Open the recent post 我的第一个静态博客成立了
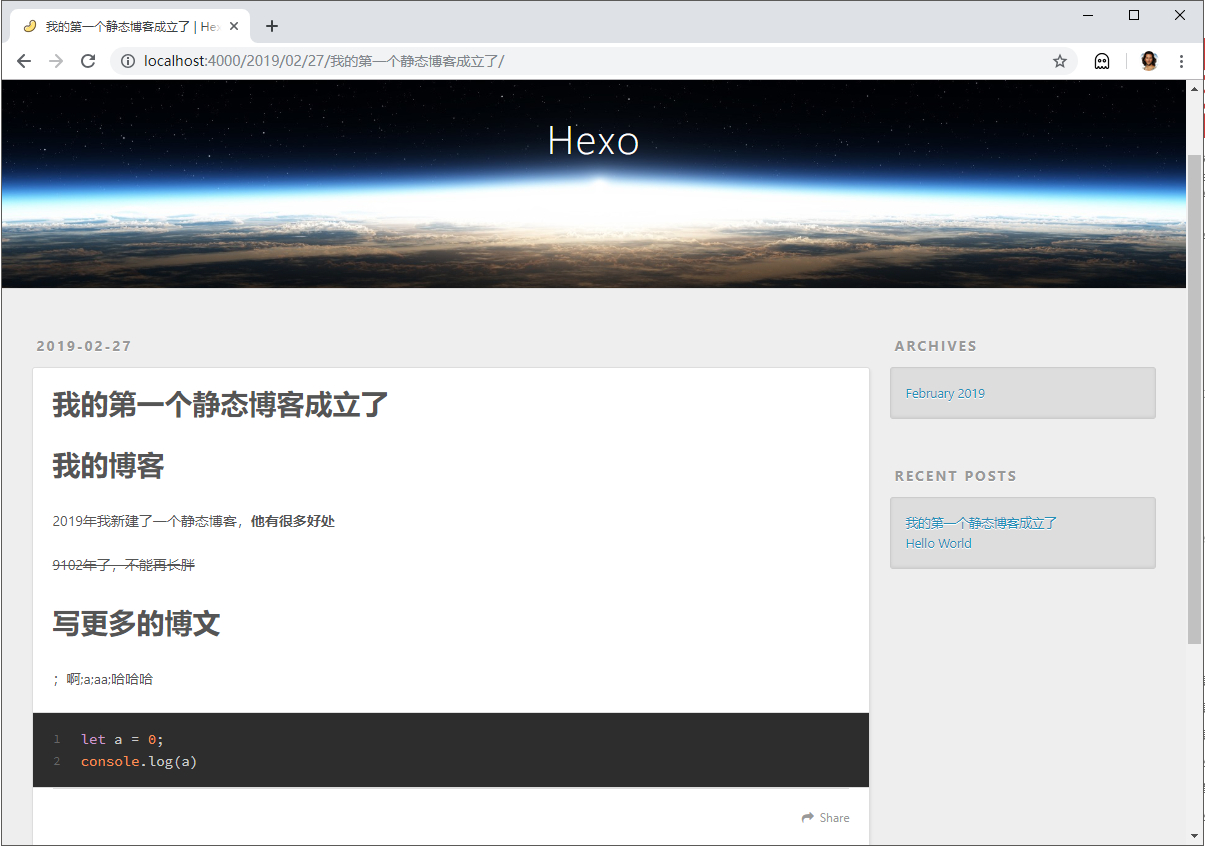 pos(981,523)
